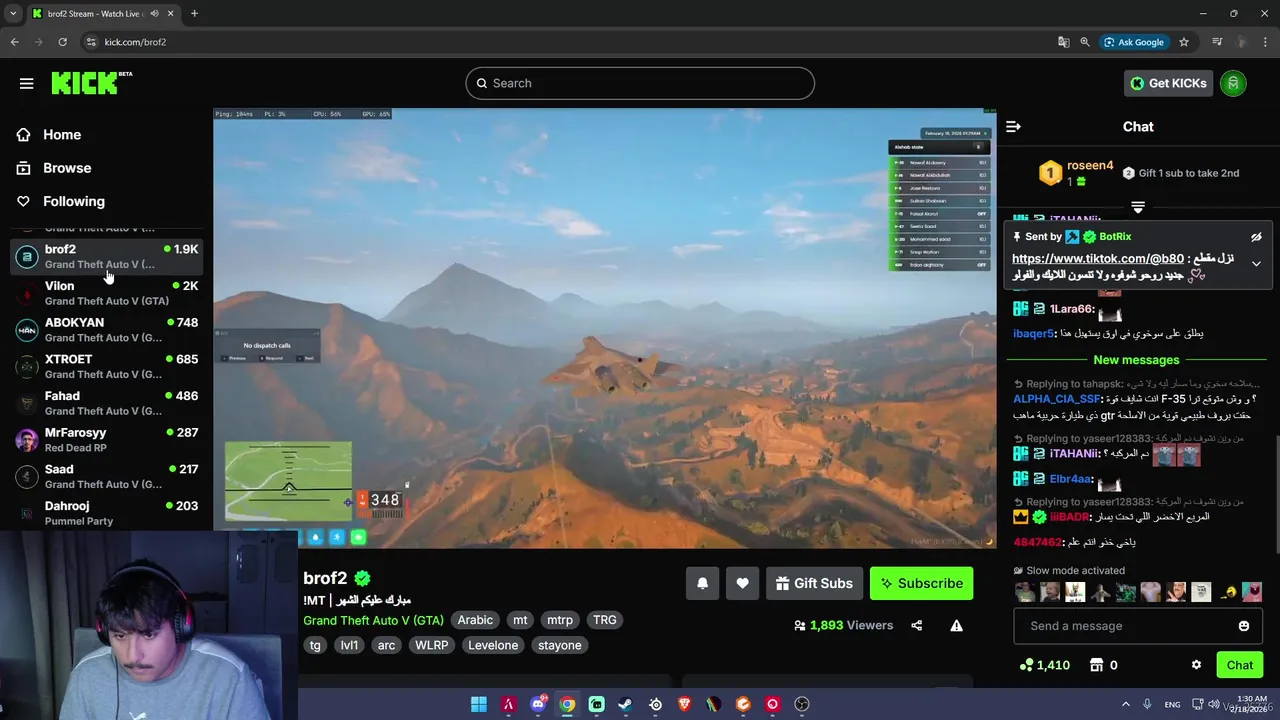
Task: Click the Gift Subs button
Action: click(x=814, y=584)
